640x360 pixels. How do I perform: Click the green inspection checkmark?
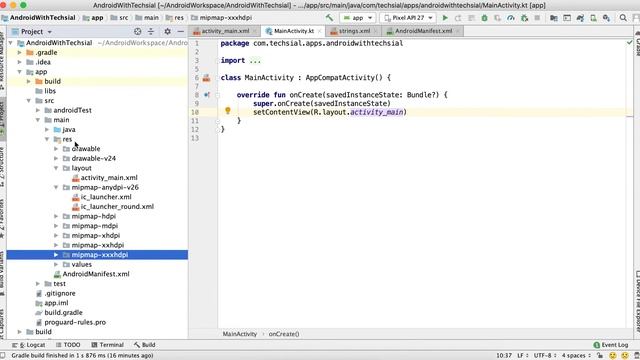629,42
